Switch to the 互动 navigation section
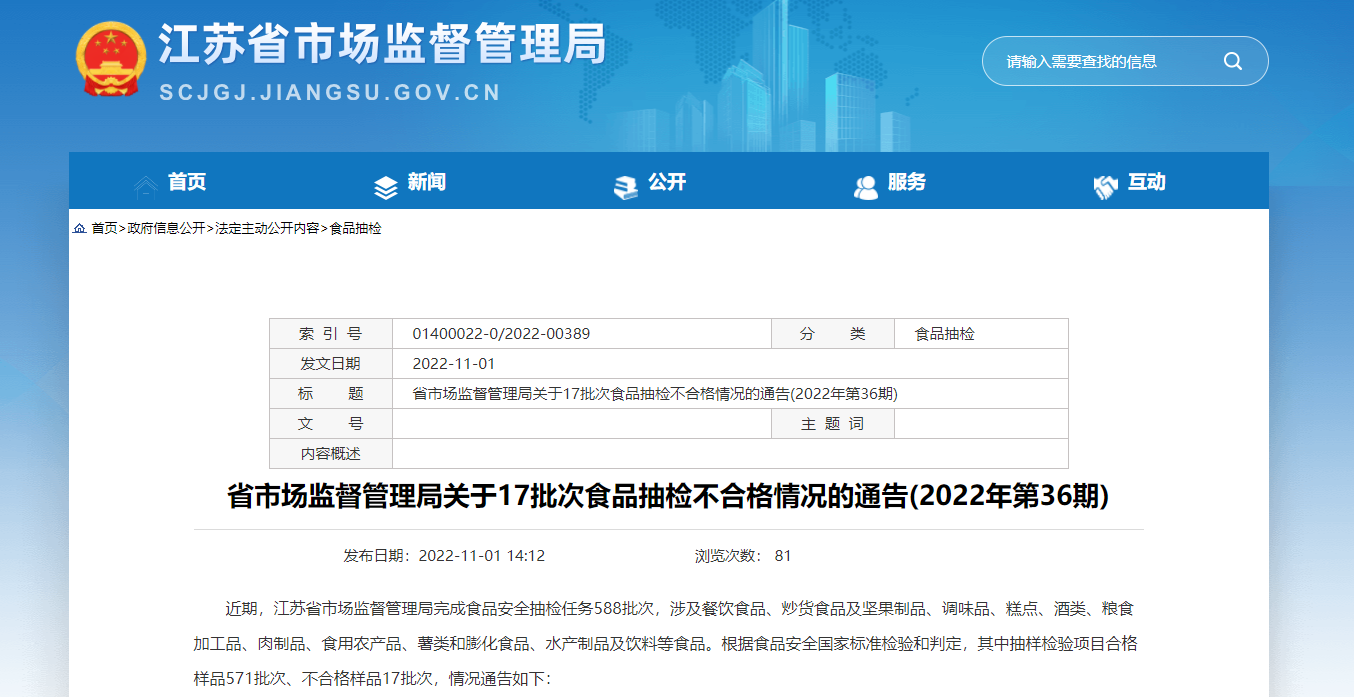 click(1147, 182)
